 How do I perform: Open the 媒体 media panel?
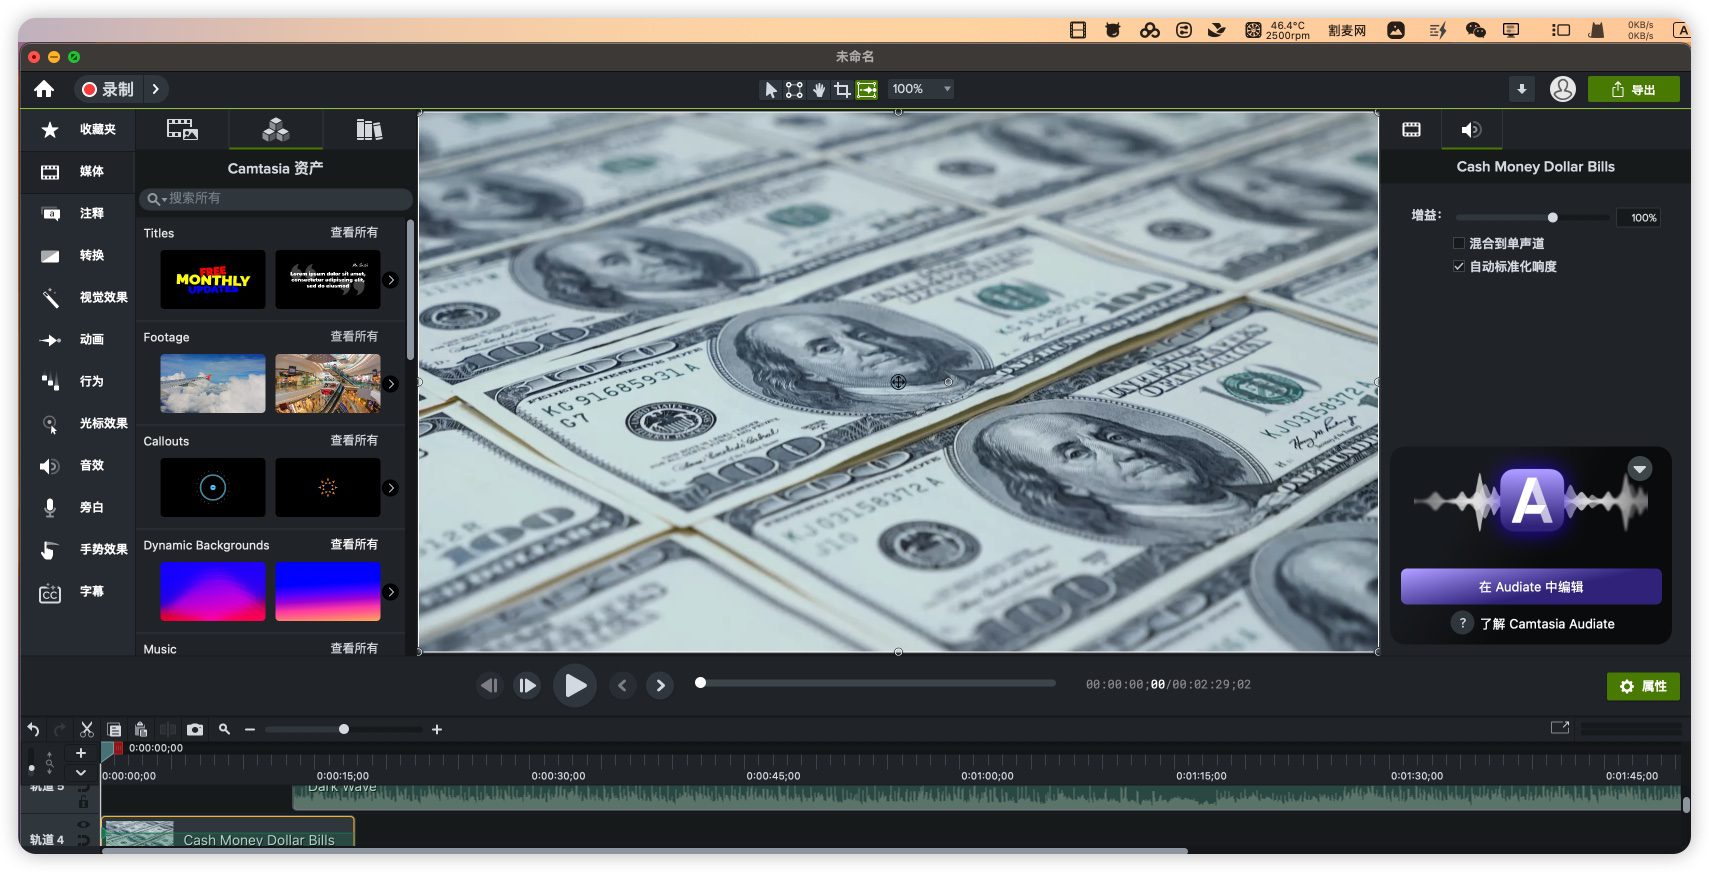tap(78, 171)
